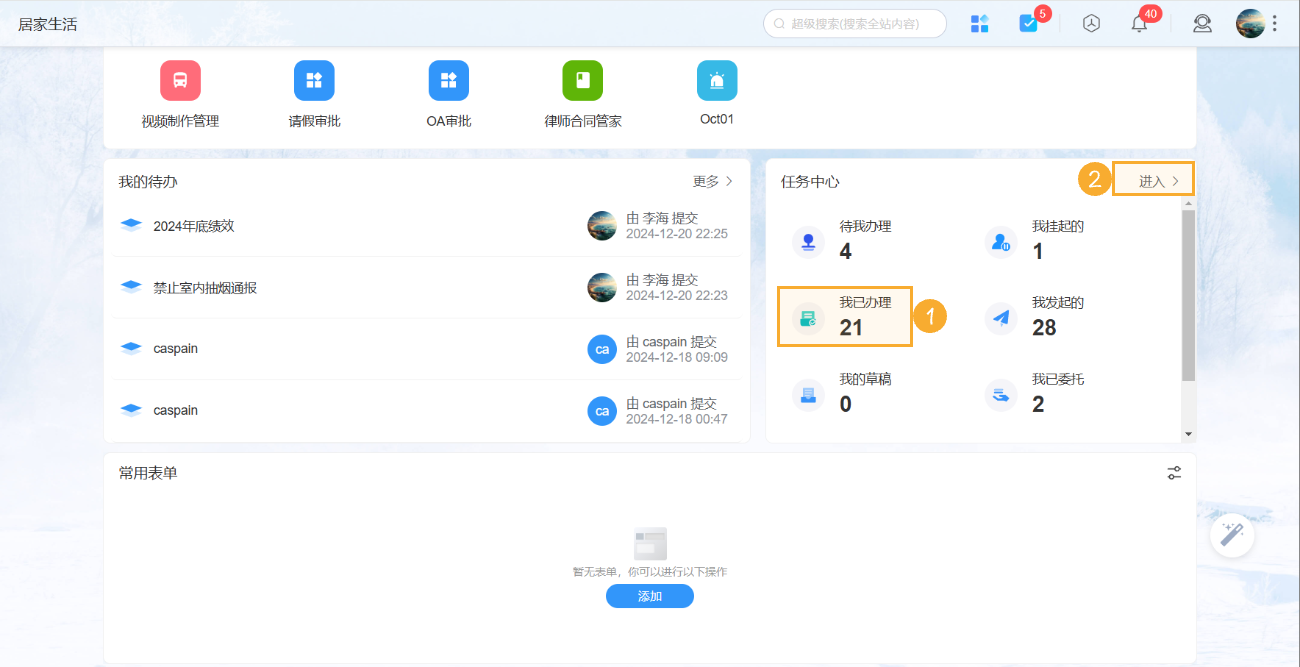
Task: Open the three-dot menu beside the avatar
Action: point(1274,24)
